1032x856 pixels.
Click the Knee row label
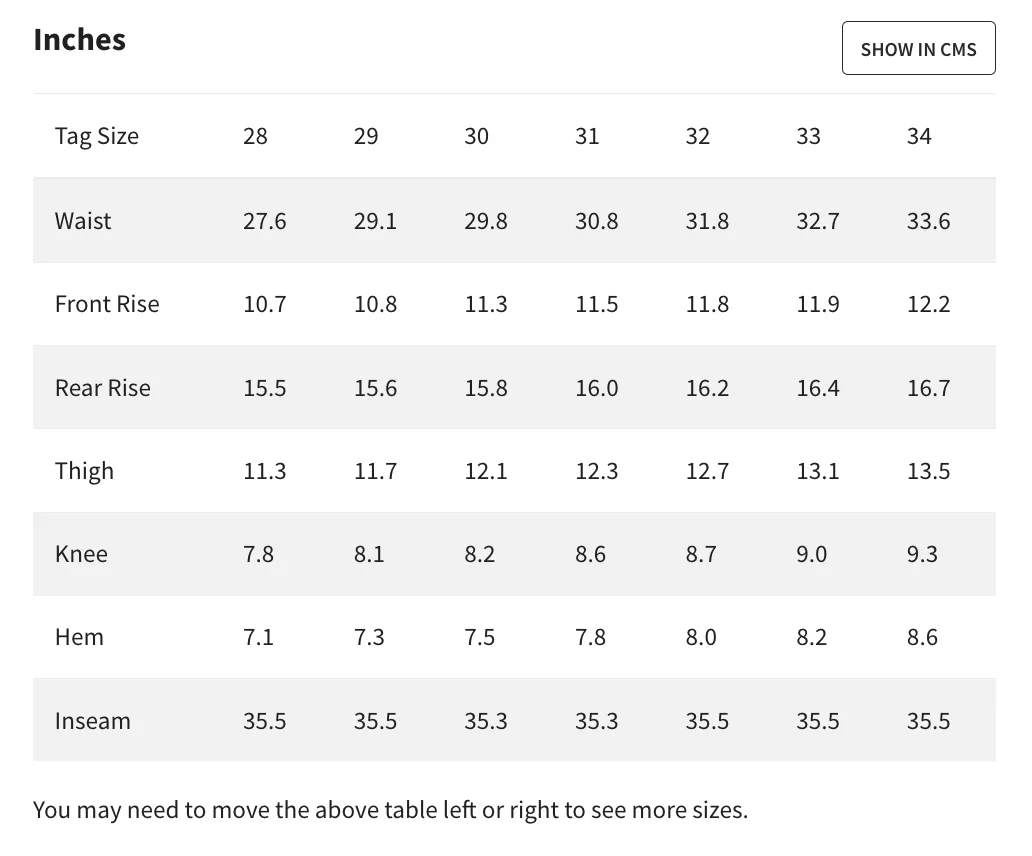click(x=81, y=554)
